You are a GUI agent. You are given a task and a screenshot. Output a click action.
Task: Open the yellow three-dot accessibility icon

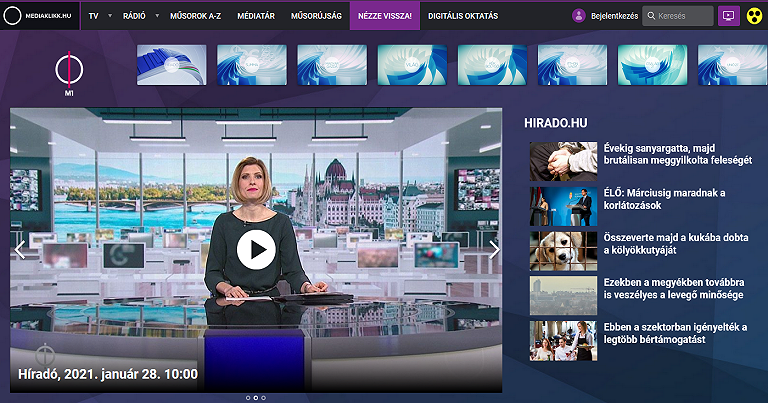(x=755, y=16)
